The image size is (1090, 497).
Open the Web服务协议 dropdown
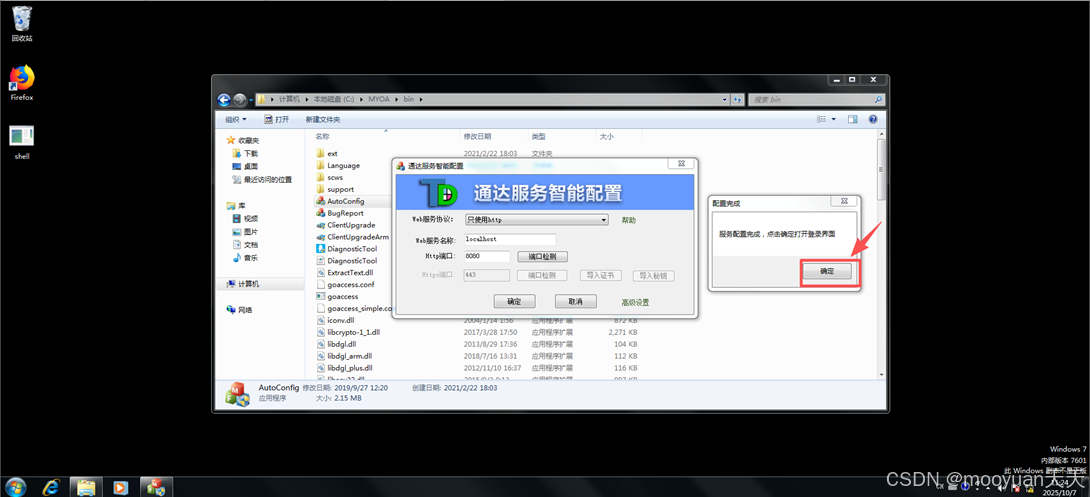[536, 220]
